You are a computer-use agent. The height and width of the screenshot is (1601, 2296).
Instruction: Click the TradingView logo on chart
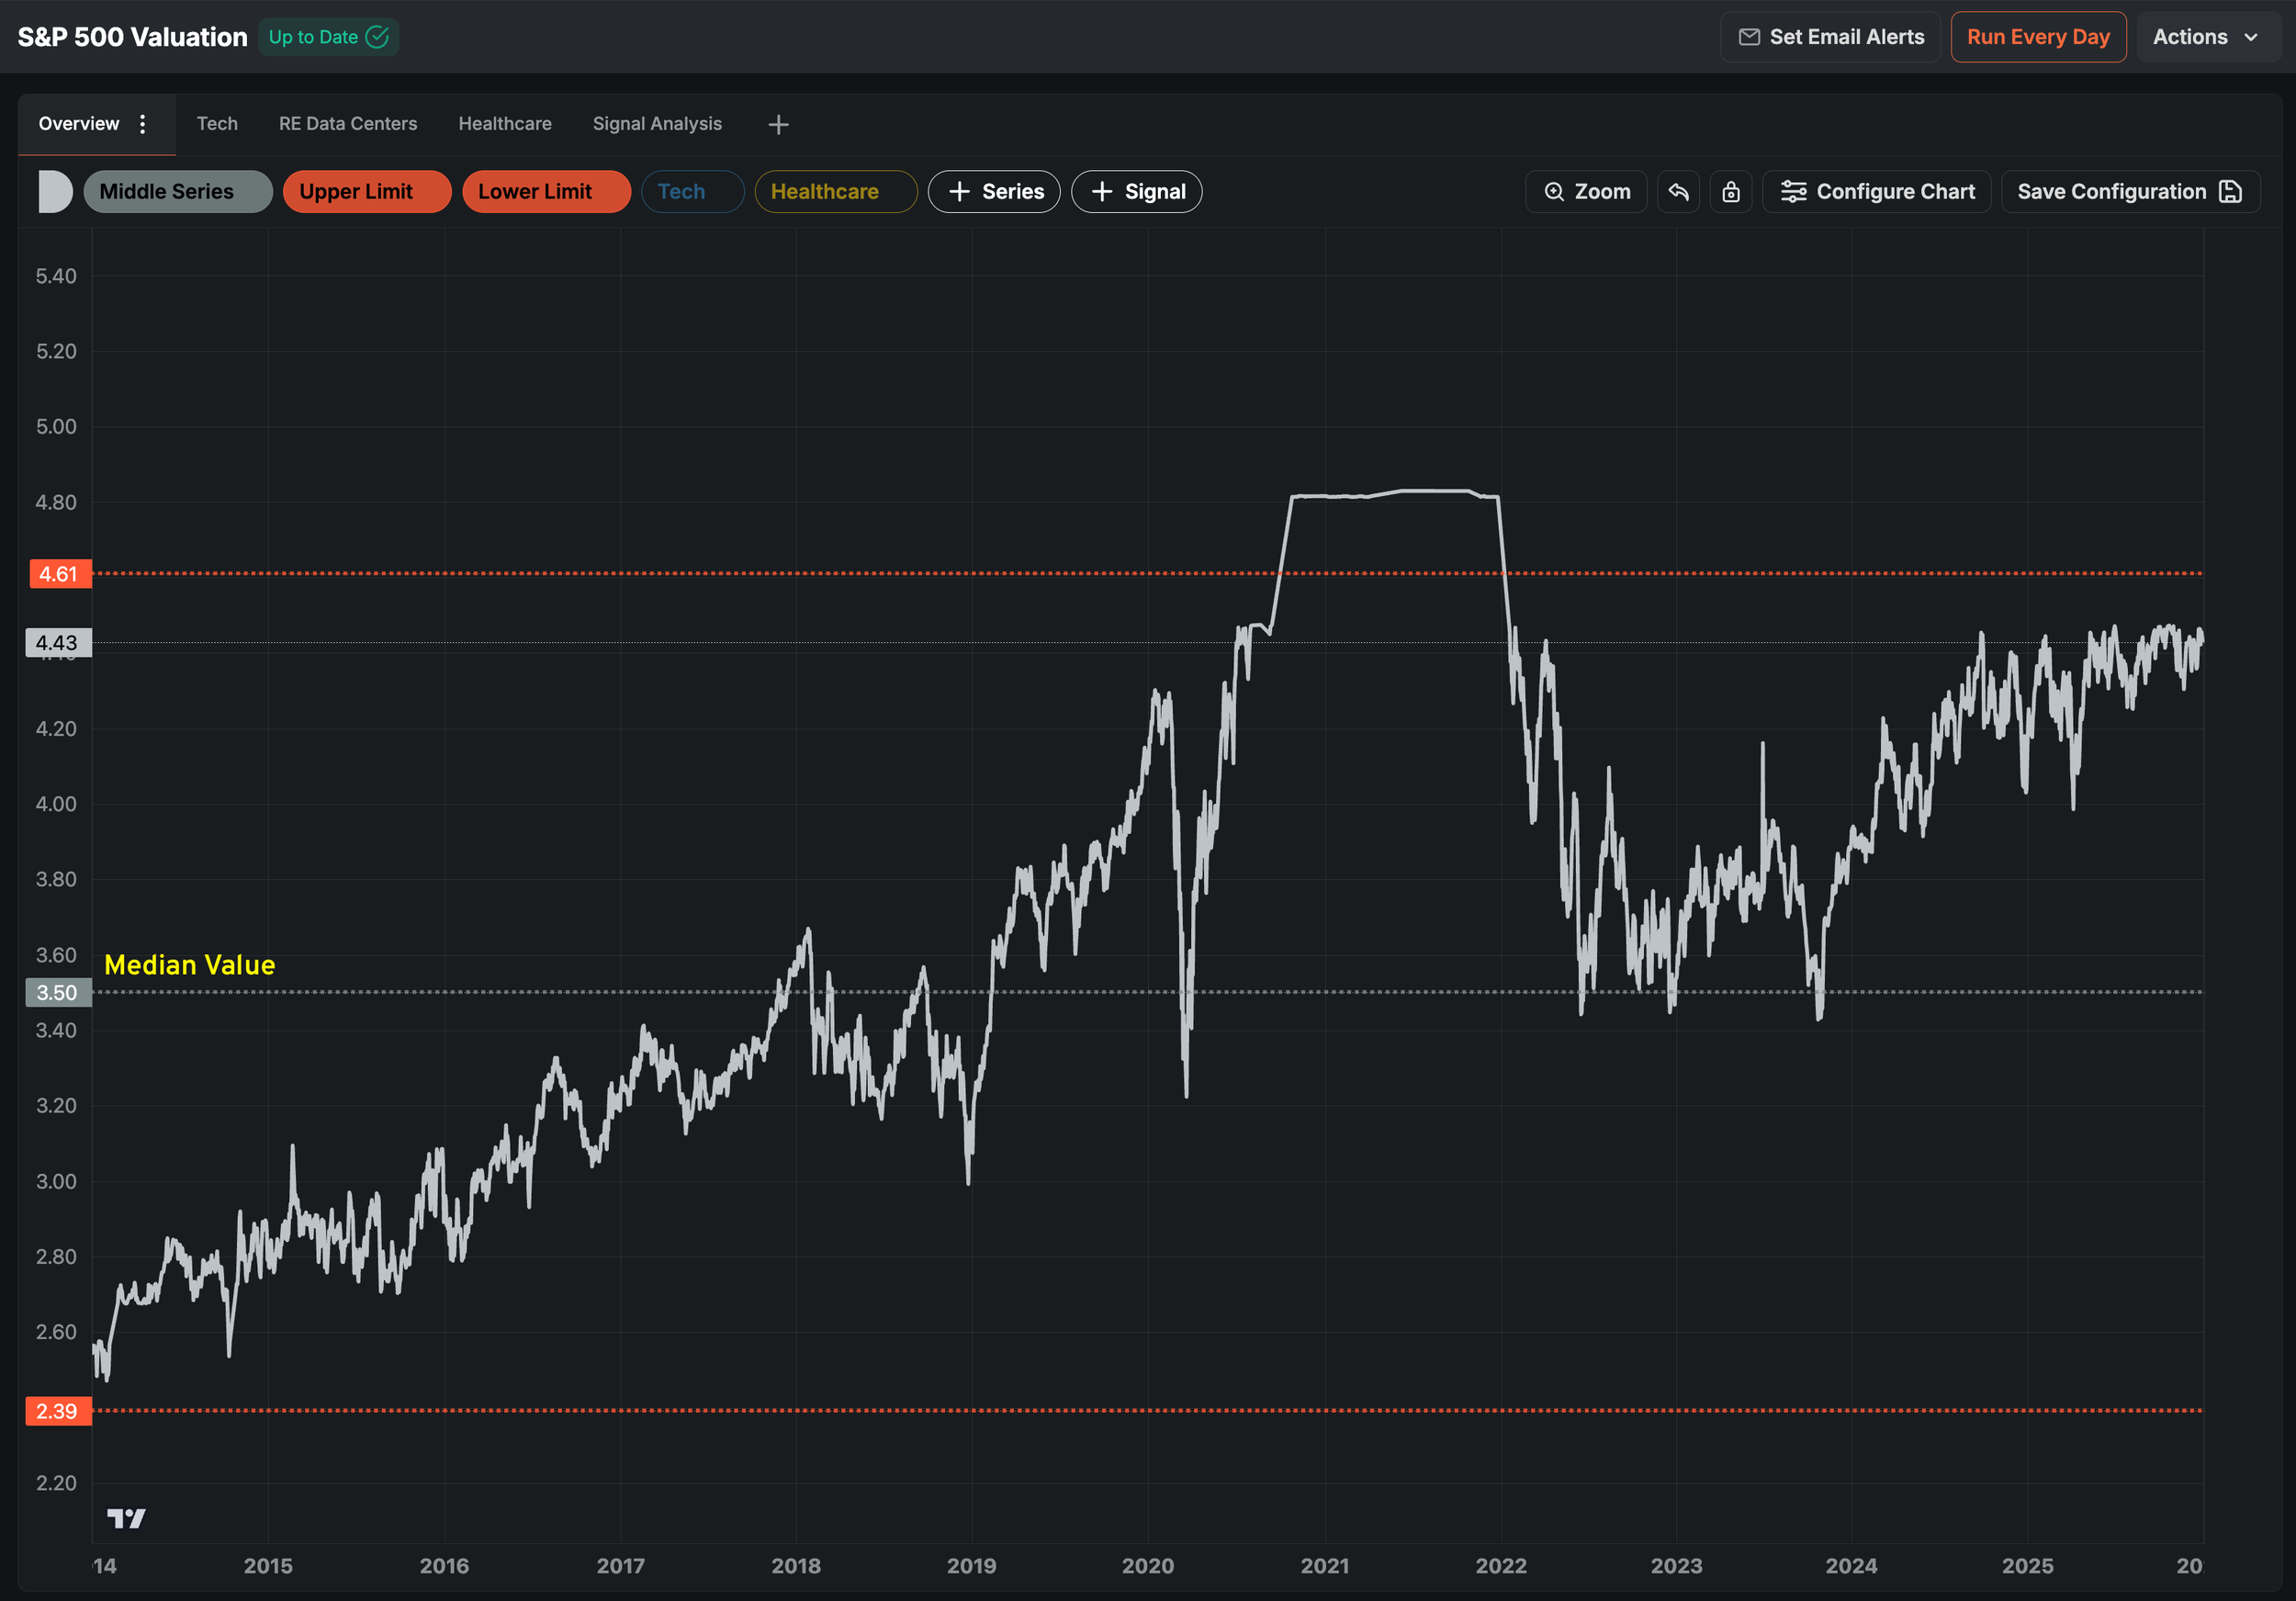tap(126, 1518)
